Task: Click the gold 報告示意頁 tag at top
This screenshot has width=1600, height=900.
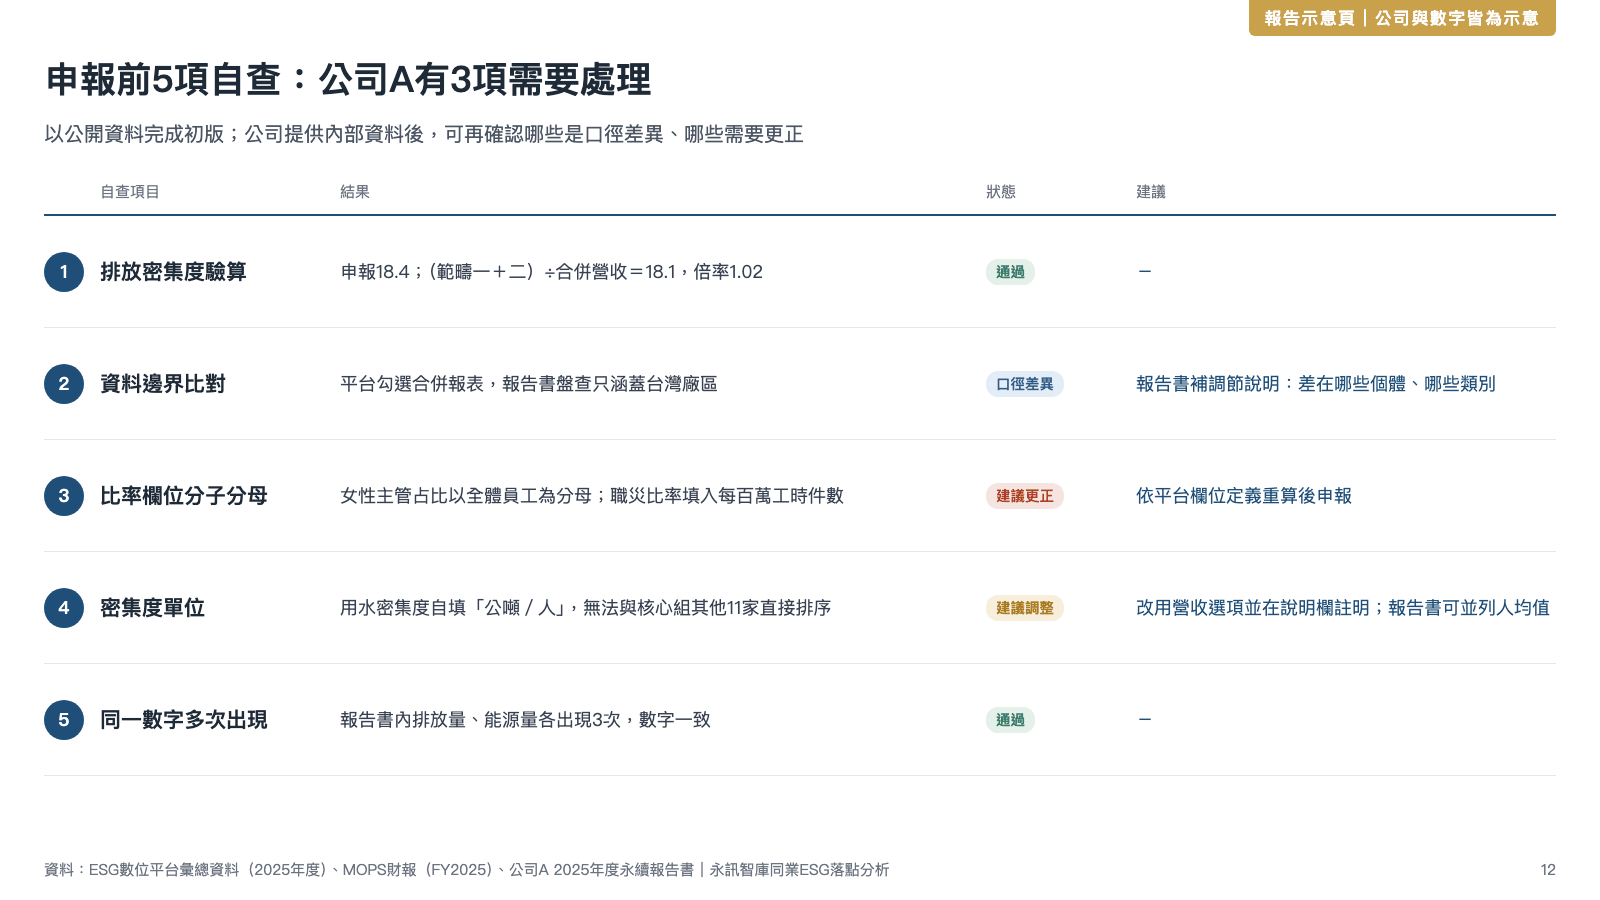Action: (x=1402, y=18)
